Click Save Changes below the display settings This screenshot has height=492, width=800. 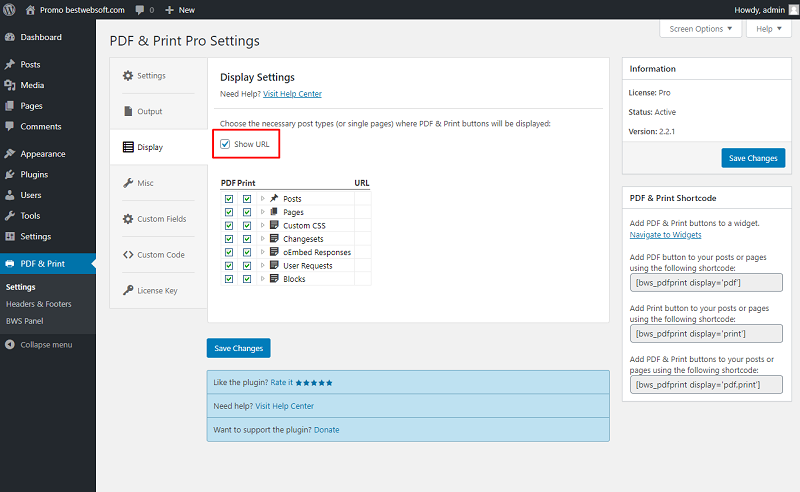238,348
